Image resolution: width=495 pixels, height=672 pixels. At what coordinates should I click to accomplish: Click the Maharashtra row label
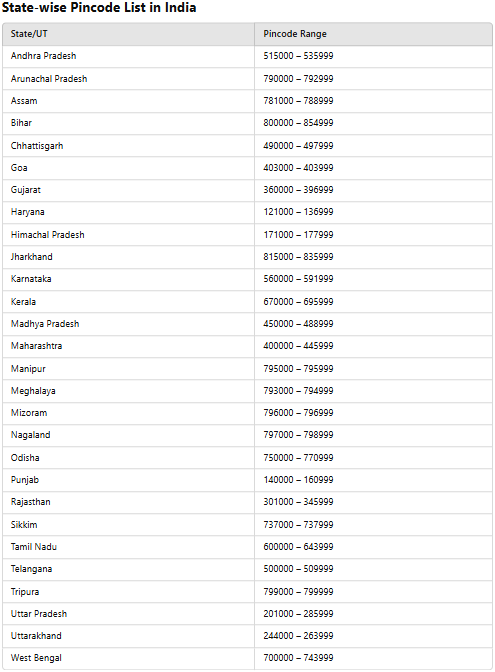tap(36, 346)
